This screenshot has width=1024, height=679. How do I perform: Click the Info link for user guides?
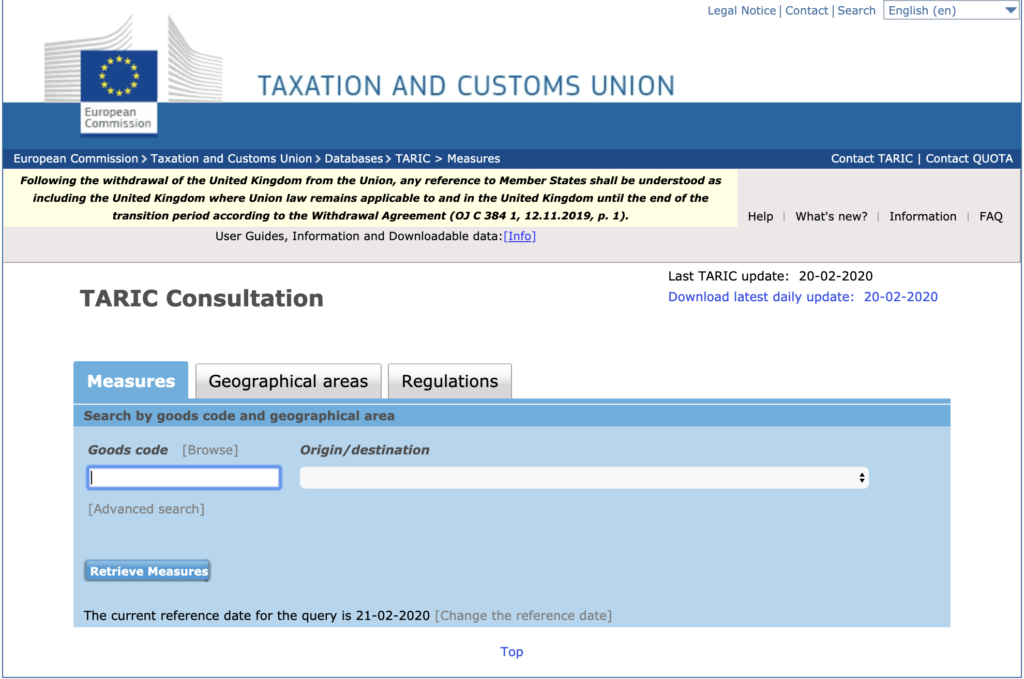pos(520,235)
